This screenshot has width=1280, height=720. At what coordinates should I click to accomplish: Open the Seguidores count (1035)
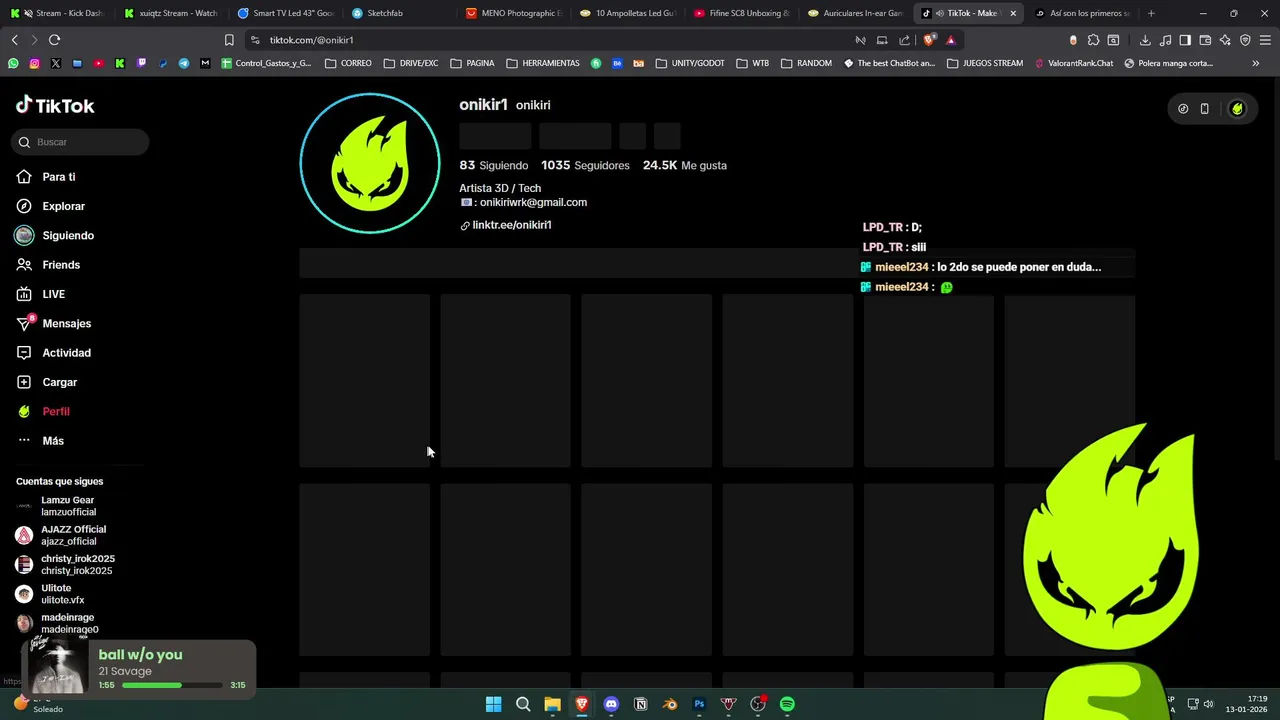coord(585,165)
